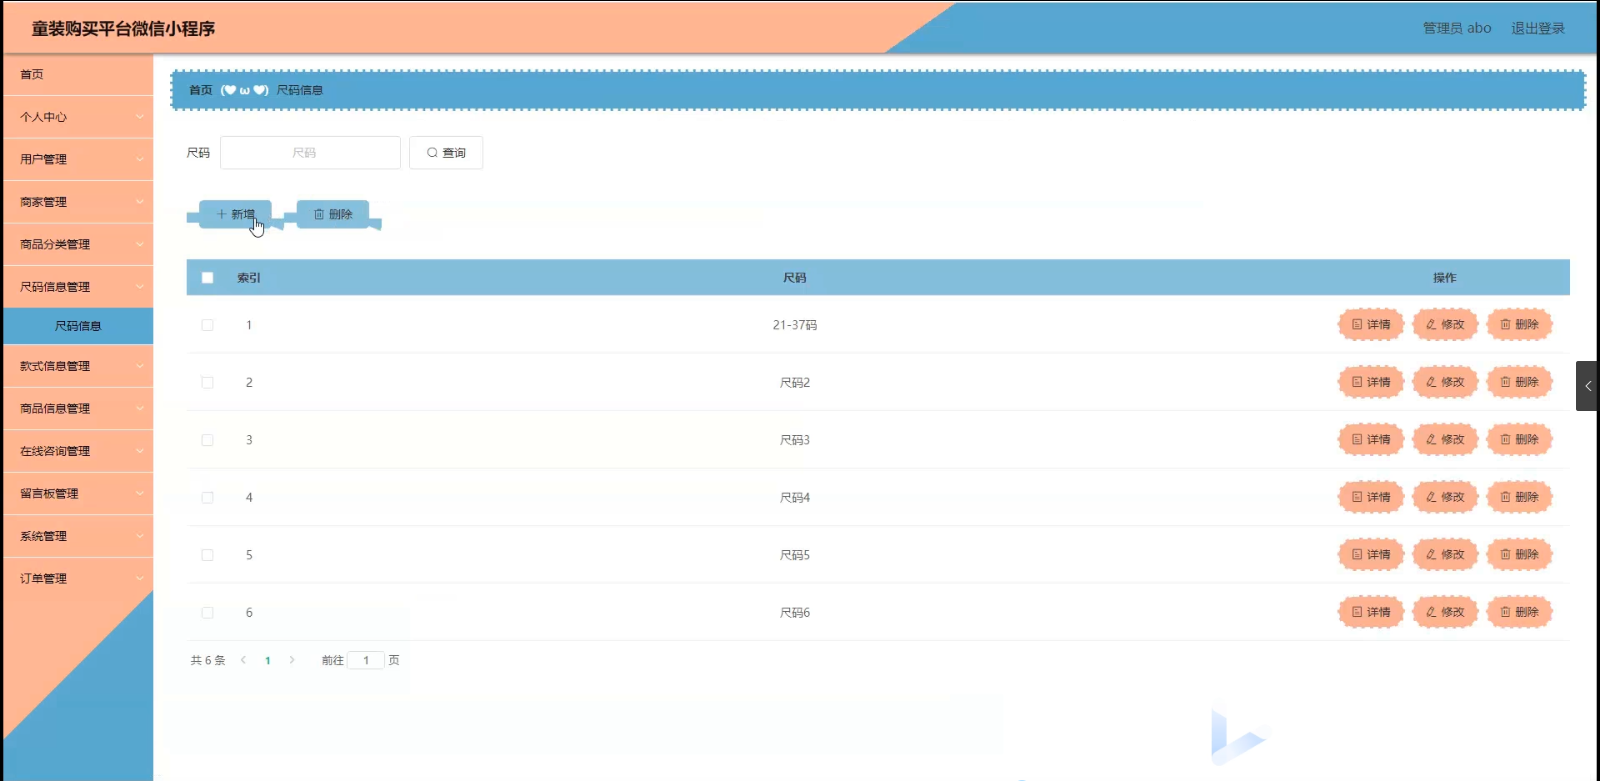Viewport: 1600px width, 781px height.
Task: Toggle the select-all checkbox in table header
Action: tap(207, 278)
